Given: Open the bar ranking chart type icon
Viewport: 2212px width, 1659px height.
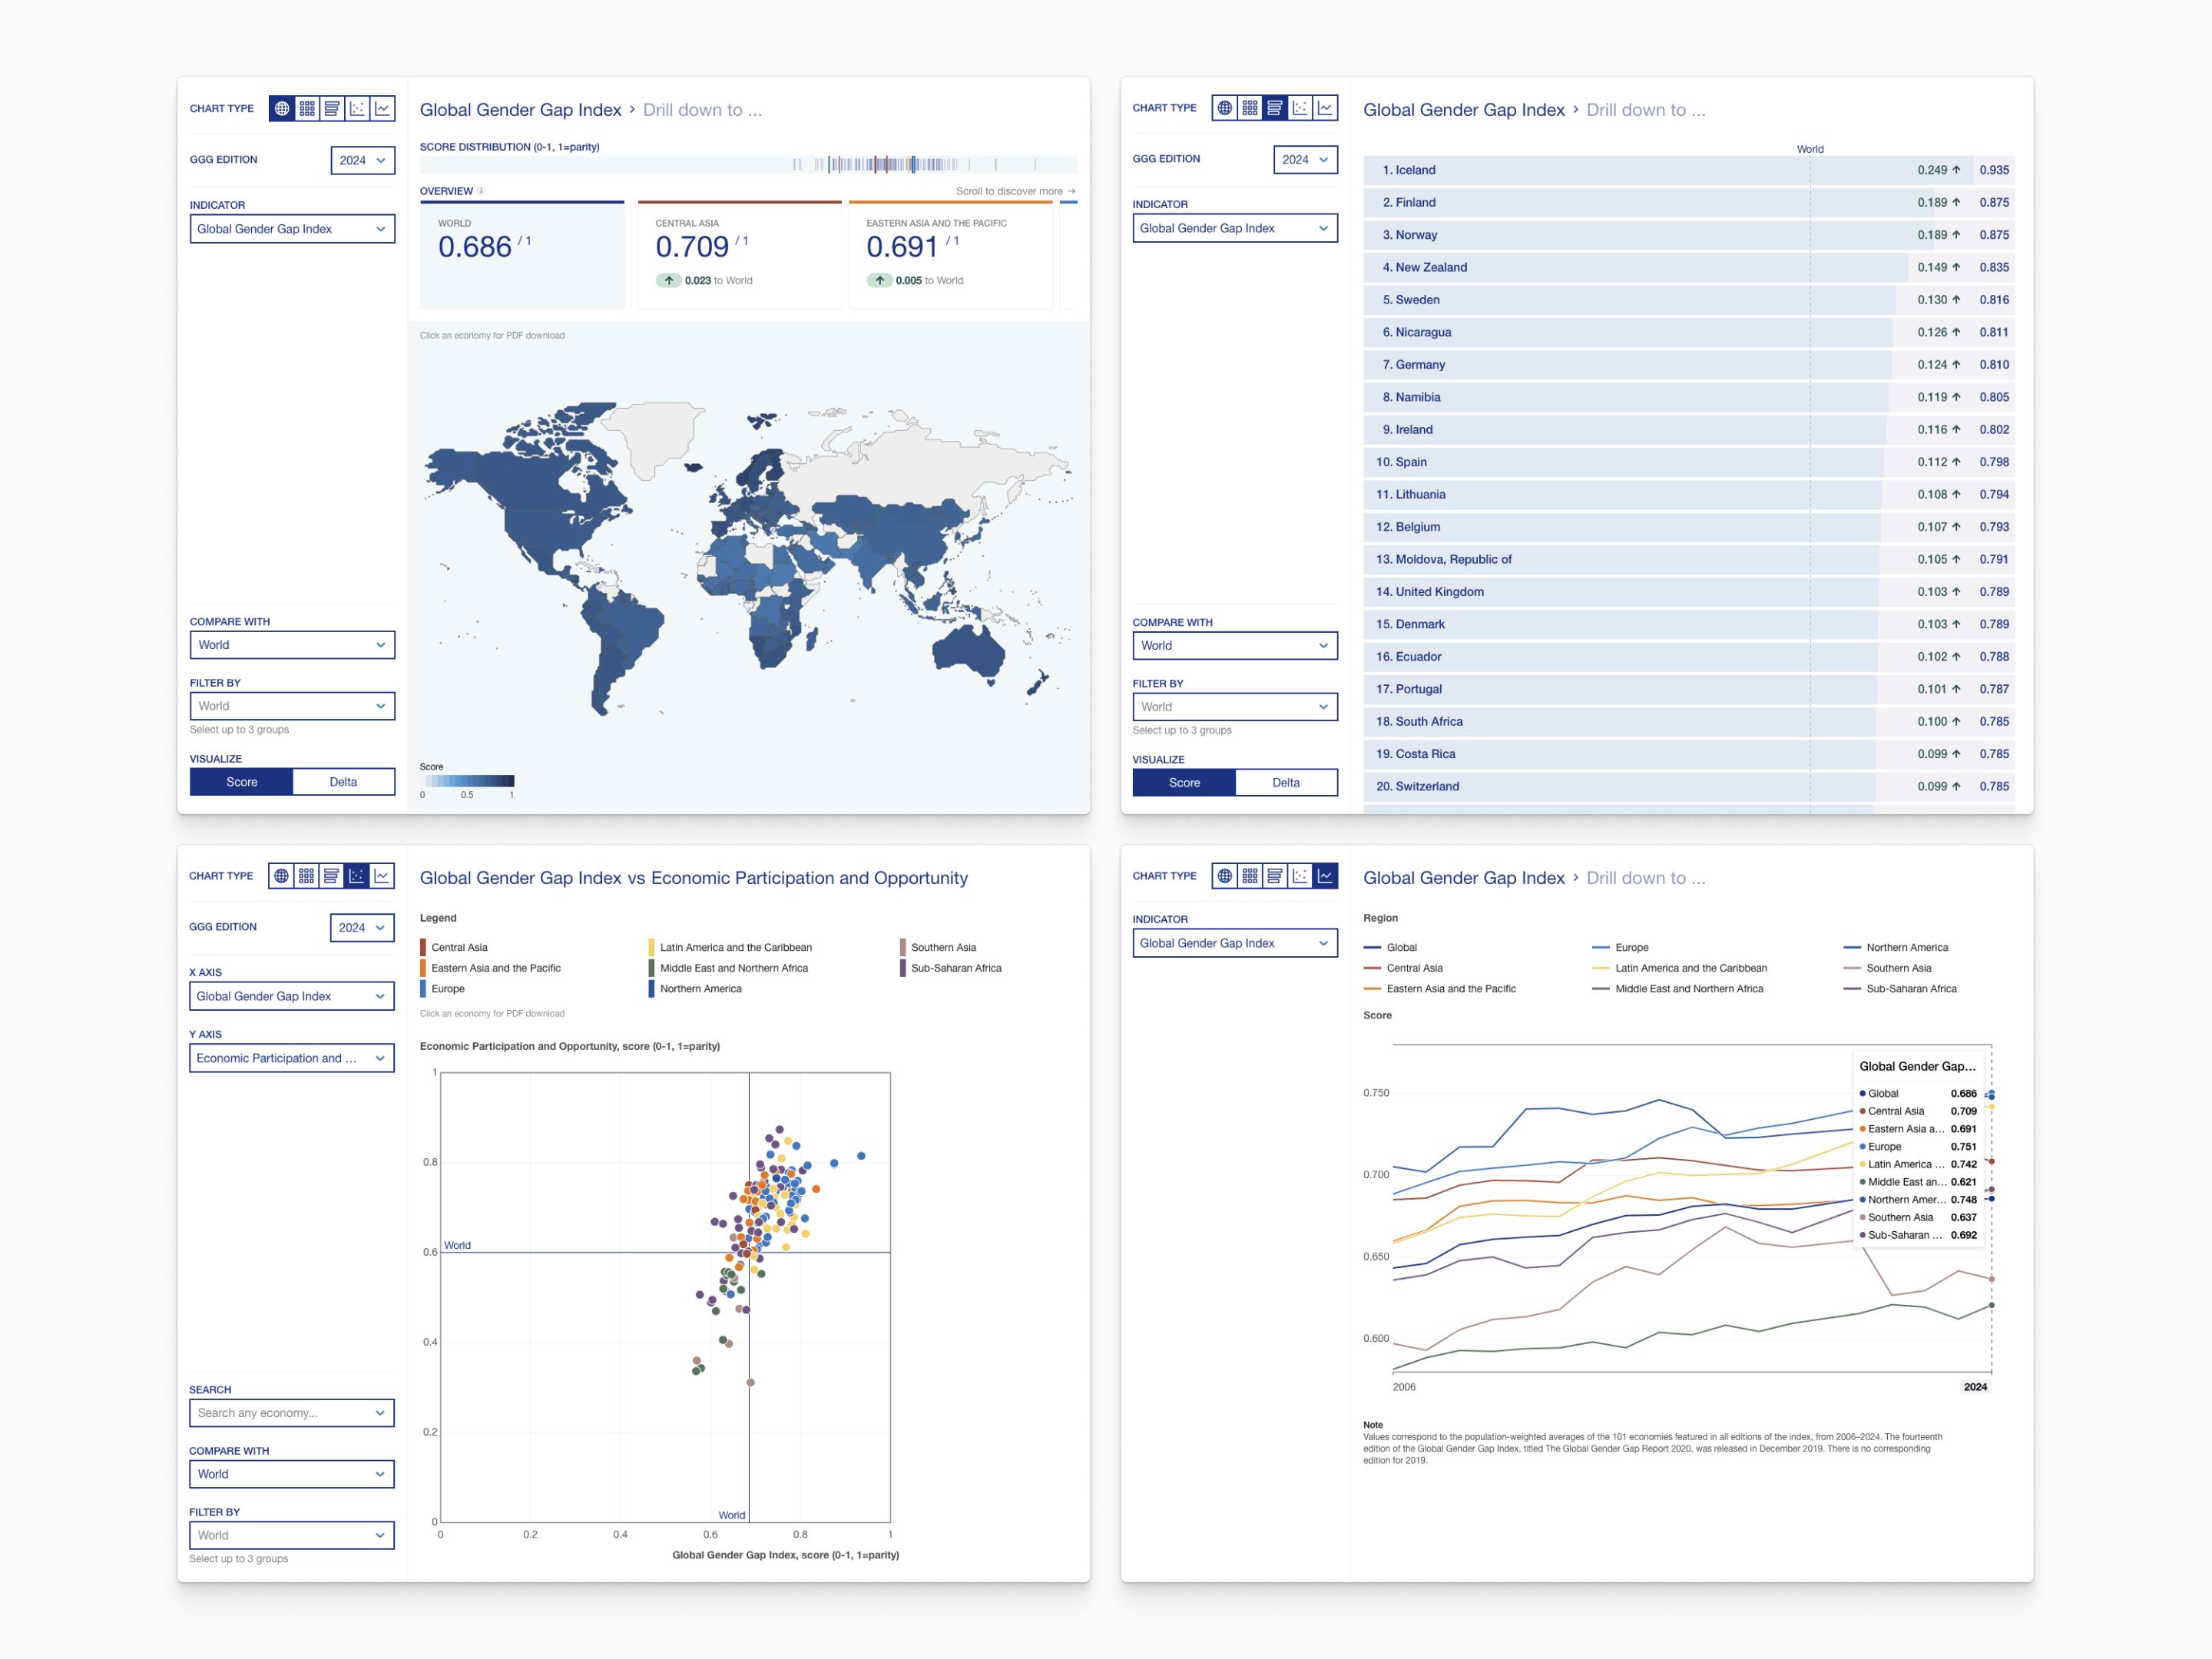Looking at the screenshot, I should click(332, 108).
